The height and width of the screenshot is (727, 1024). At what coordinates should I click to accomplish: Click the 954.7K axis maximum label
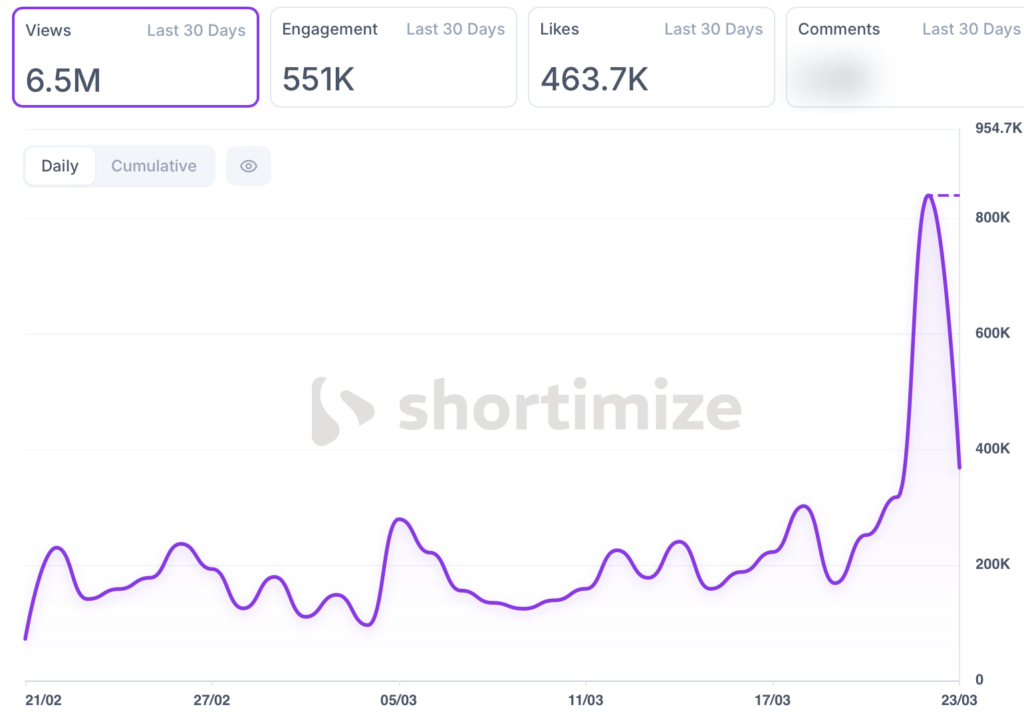click(998, 128)
